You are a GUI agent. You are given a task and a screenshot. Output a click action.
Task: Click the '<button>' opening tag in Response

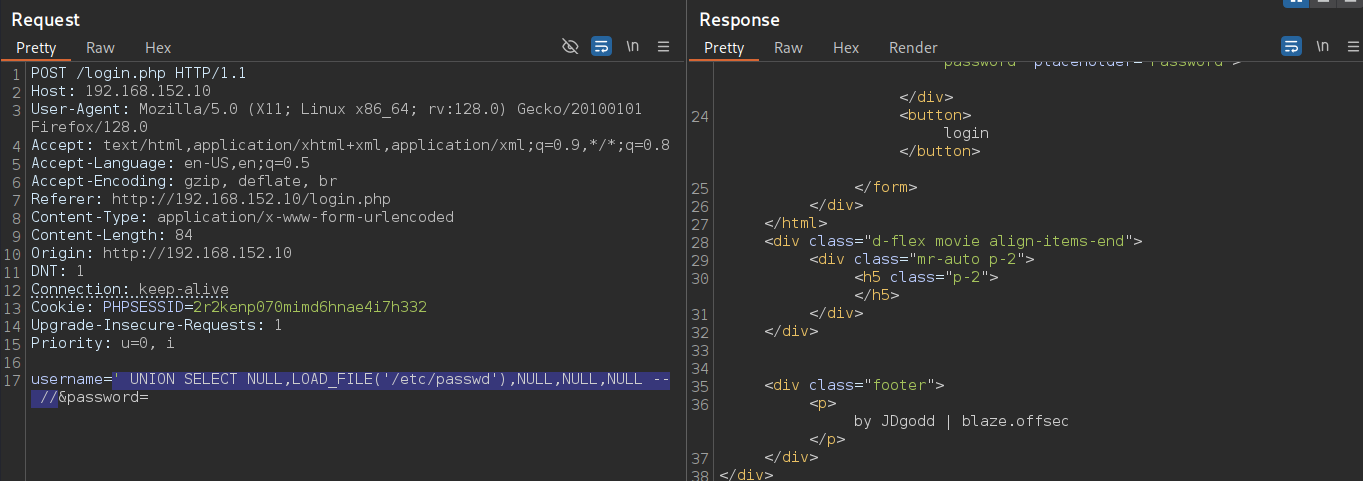pos(935,115)
